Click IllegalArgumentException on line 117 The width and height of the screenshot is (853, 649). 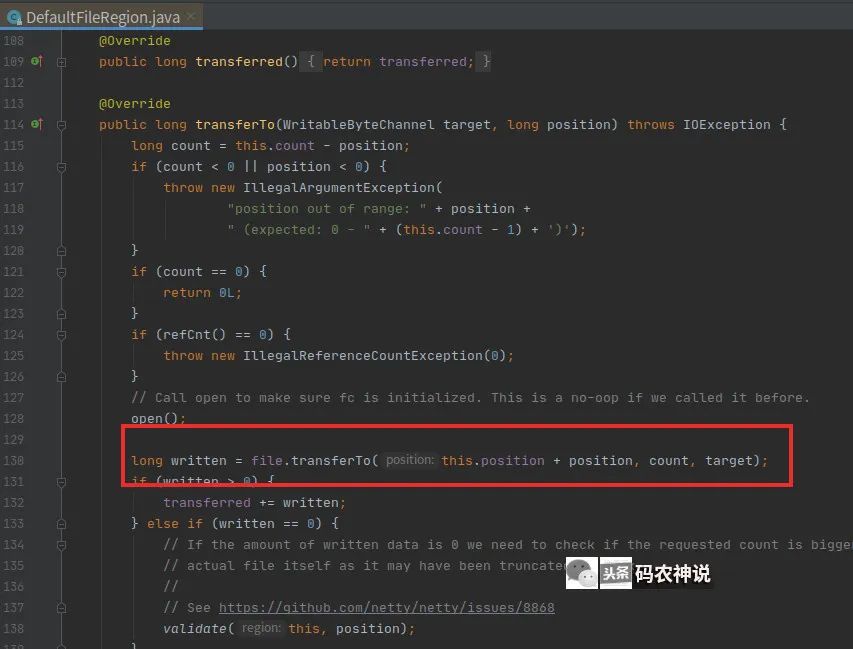point(339,188)
